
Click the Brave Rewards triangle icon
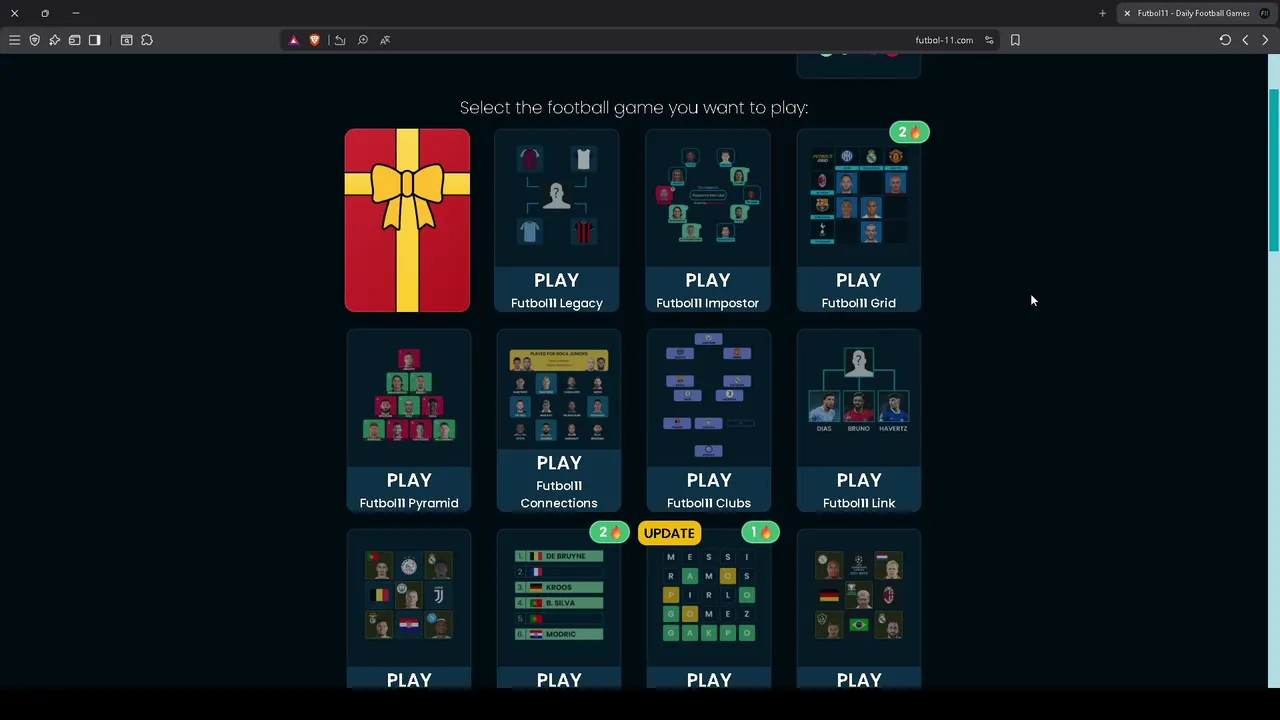click(293, 40)
